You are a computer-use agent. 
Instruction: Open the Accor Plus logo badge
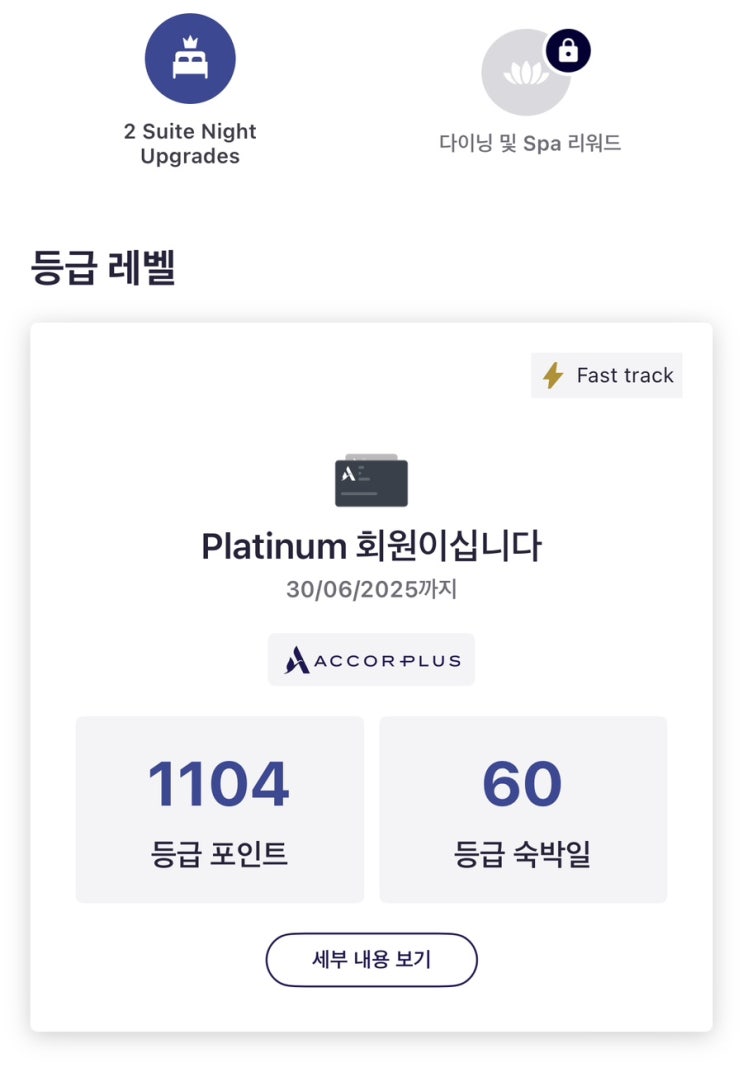[x=371, y=660]
